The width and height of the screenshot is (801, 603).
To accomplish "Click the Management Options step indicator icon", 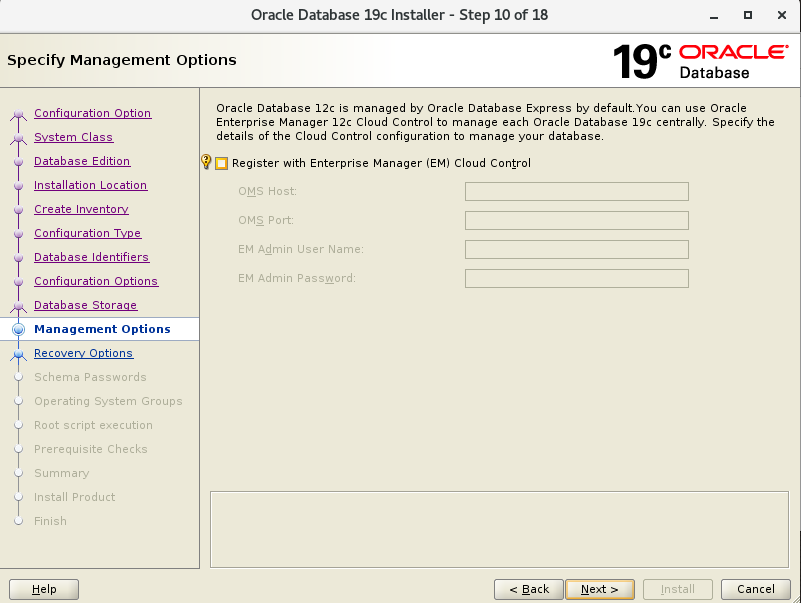I will [20, 329].
